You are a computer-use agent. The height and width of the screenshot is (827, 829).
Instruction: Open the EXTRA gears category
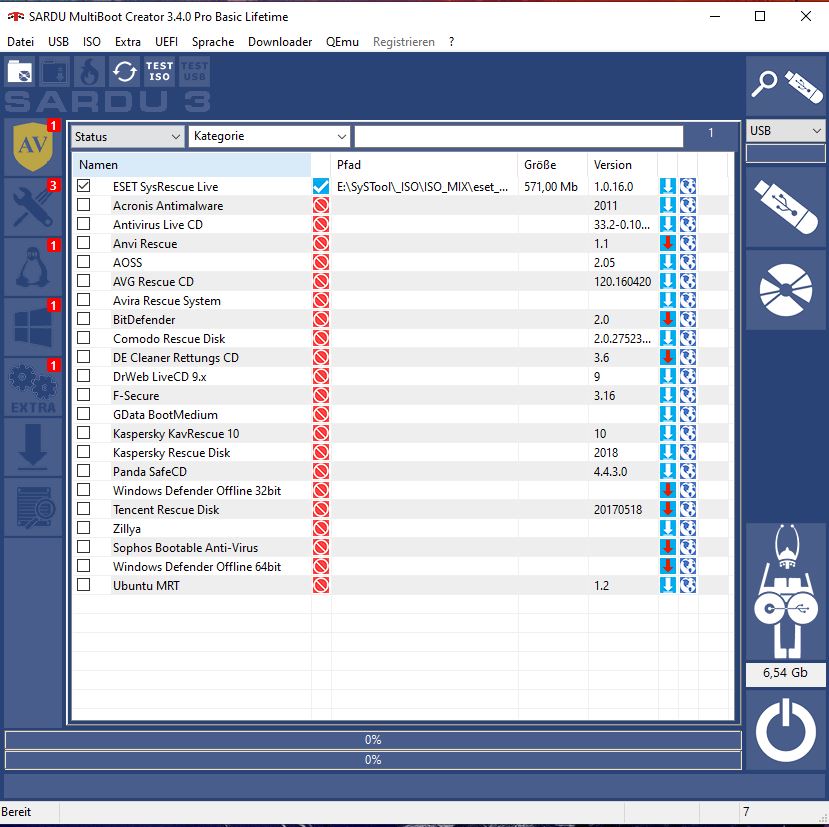[x=33, y=387]
